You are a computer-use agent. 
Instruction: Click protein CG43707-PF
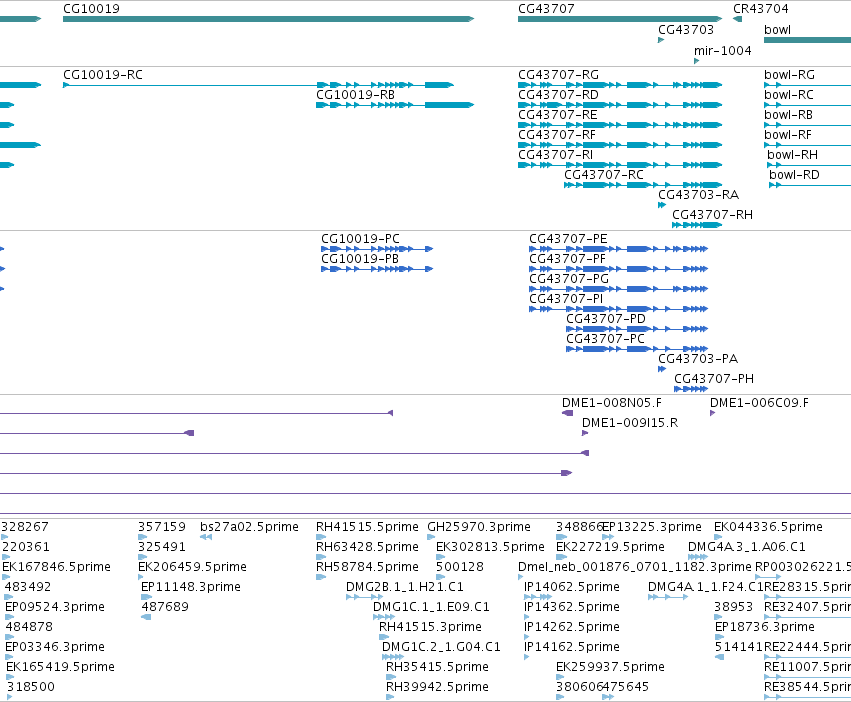[x=619, y=269]
